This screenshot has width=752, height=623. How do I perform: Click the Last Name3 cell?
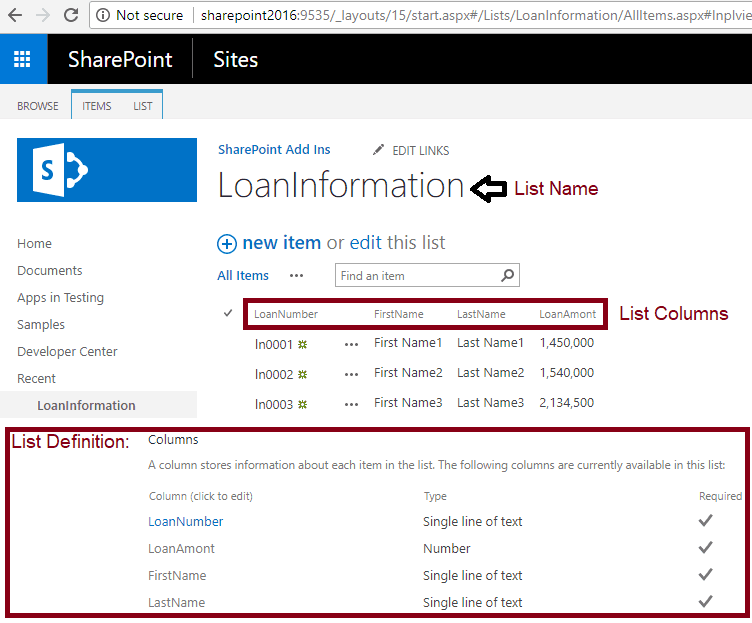pos(490,402)
